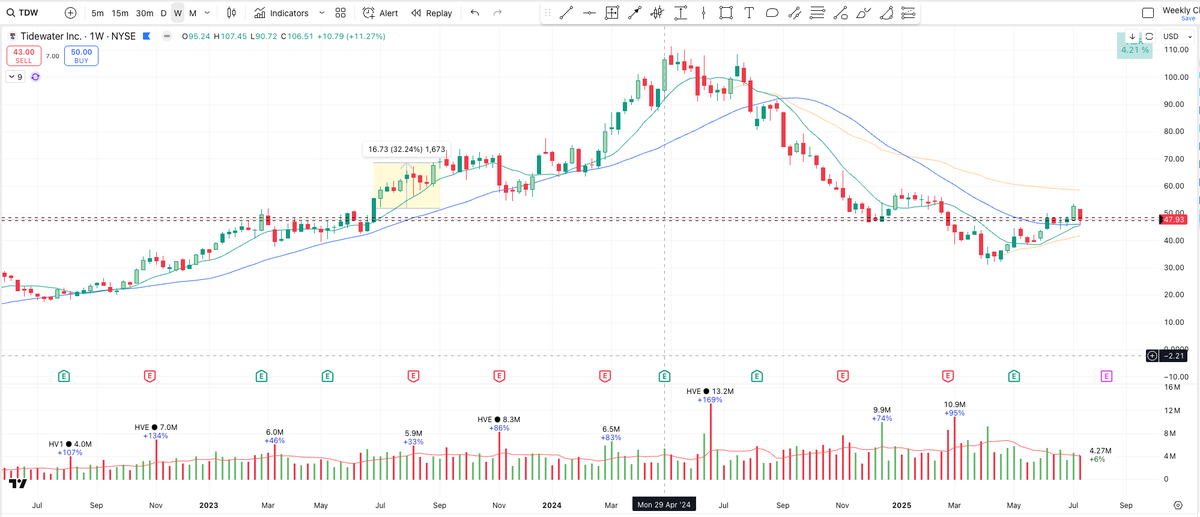1200x517 pixels.
Task: Select the monthly M timeframe
Action: (192, 13)
